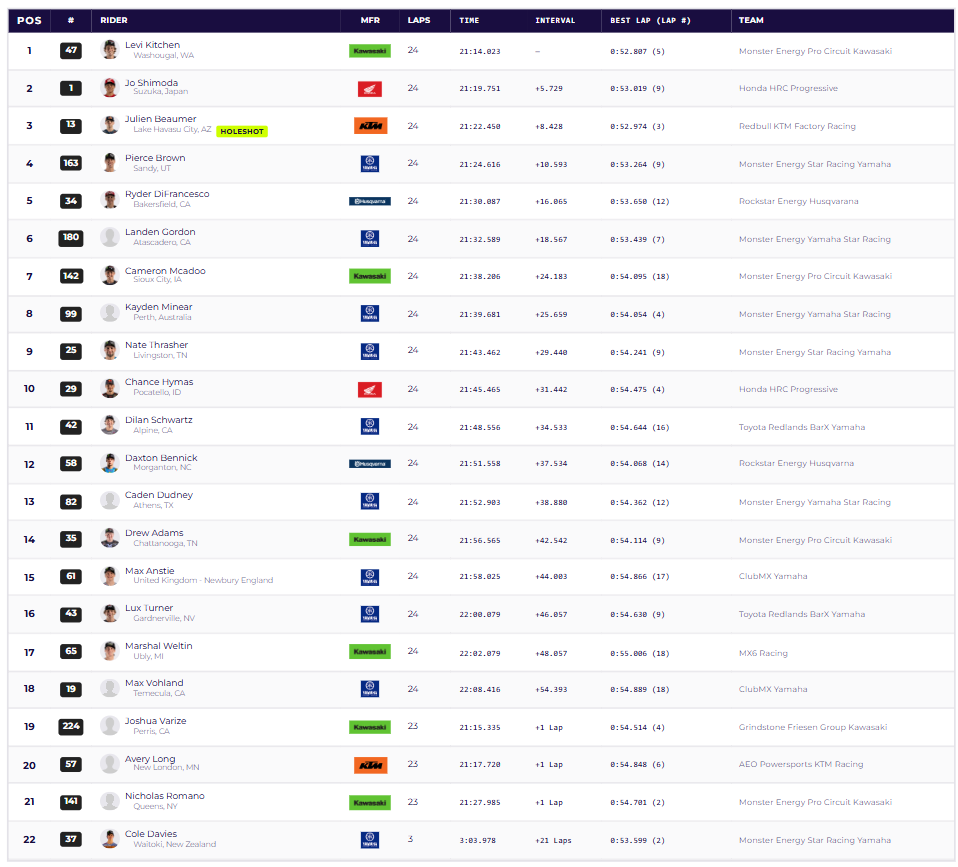Click position 22 in the POS column
Image resolution: width=958 pixels, height=867 pixels.
tap(29, 840)
